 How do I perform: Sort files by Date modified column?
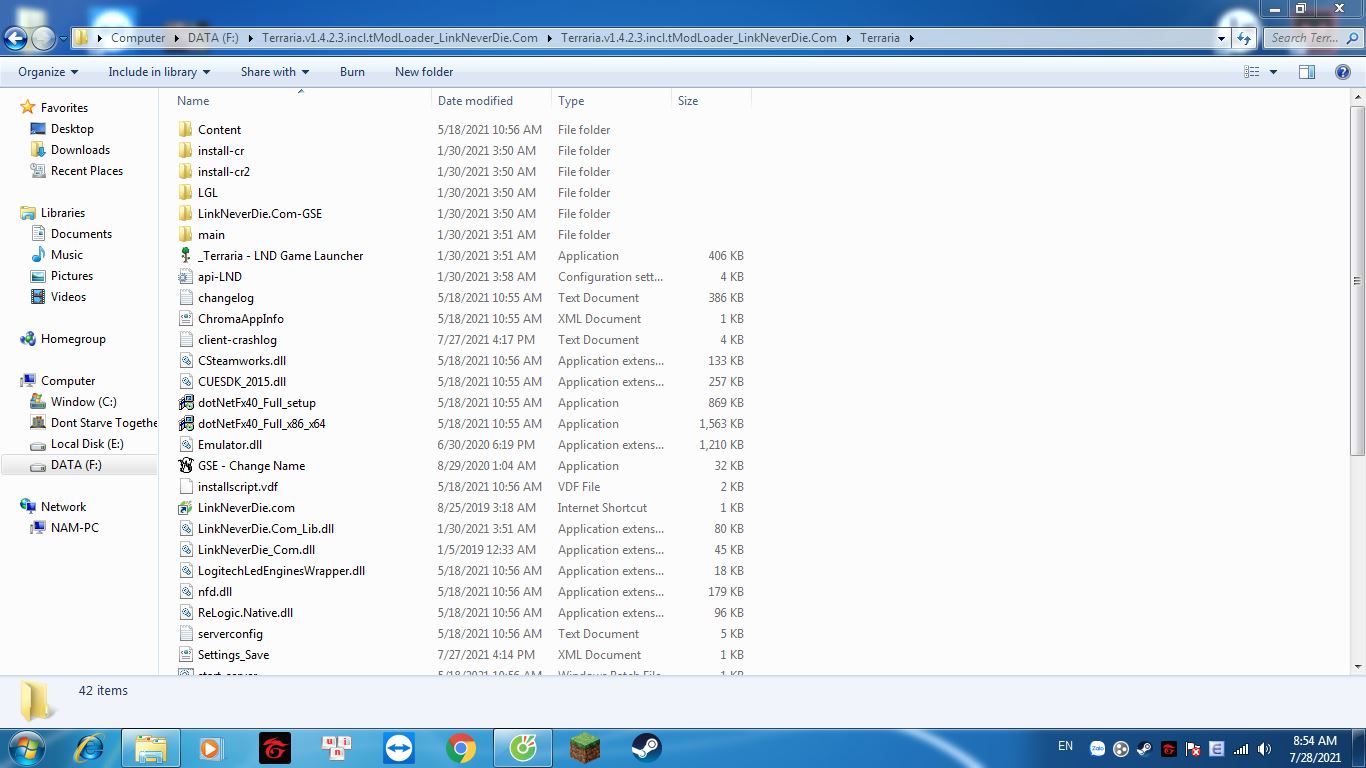click(475, 101)
